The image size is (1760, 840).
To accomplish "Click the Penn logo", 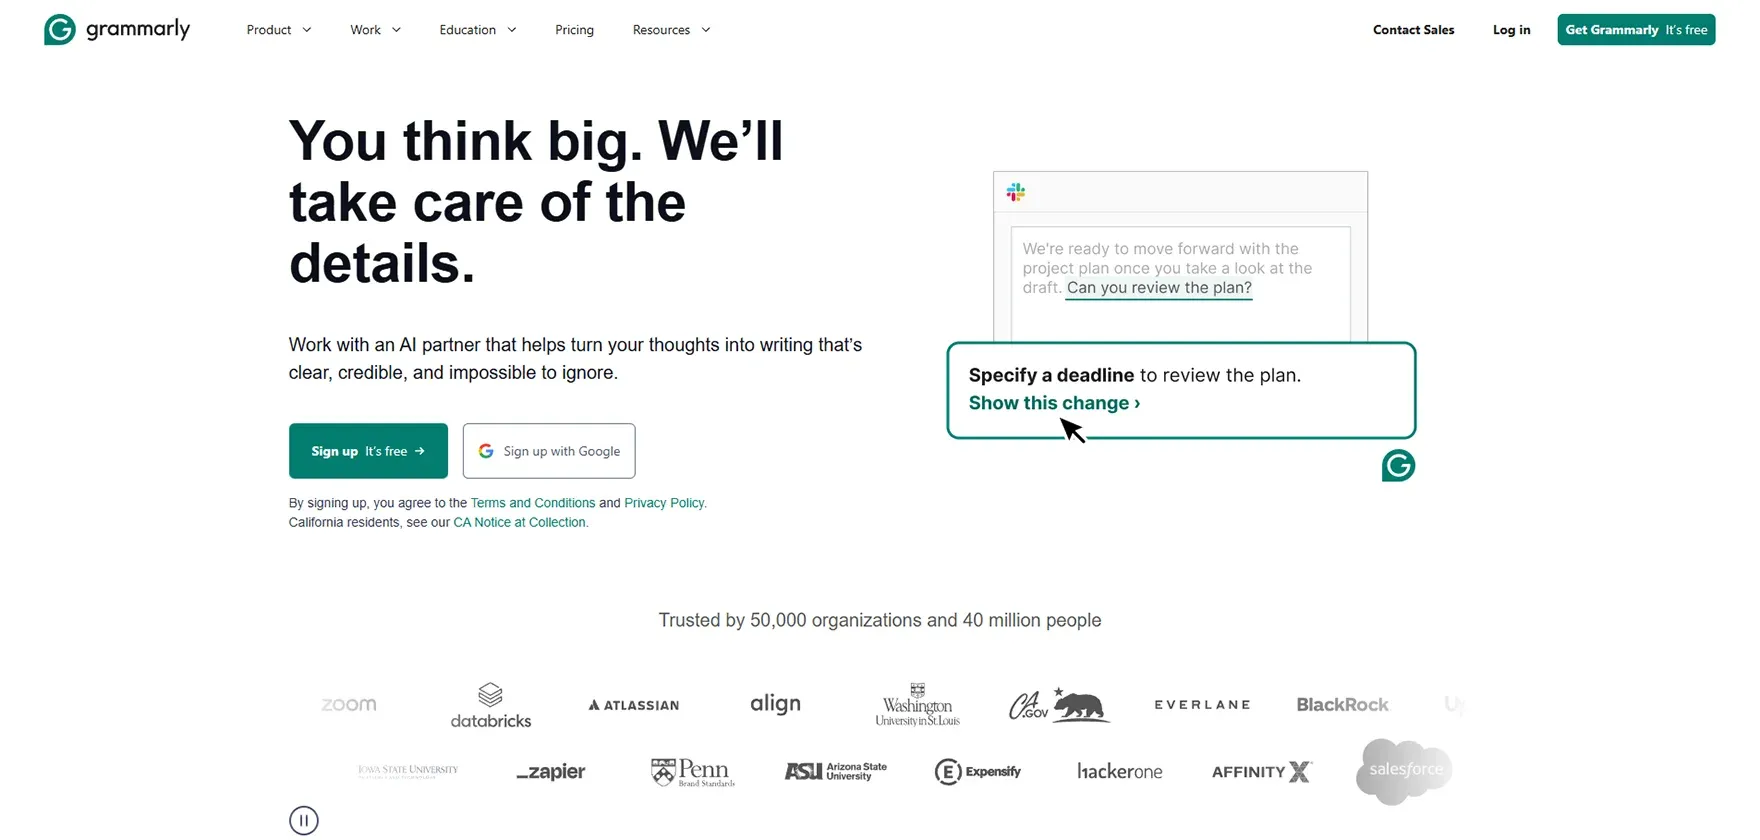I will coord(693,772).
